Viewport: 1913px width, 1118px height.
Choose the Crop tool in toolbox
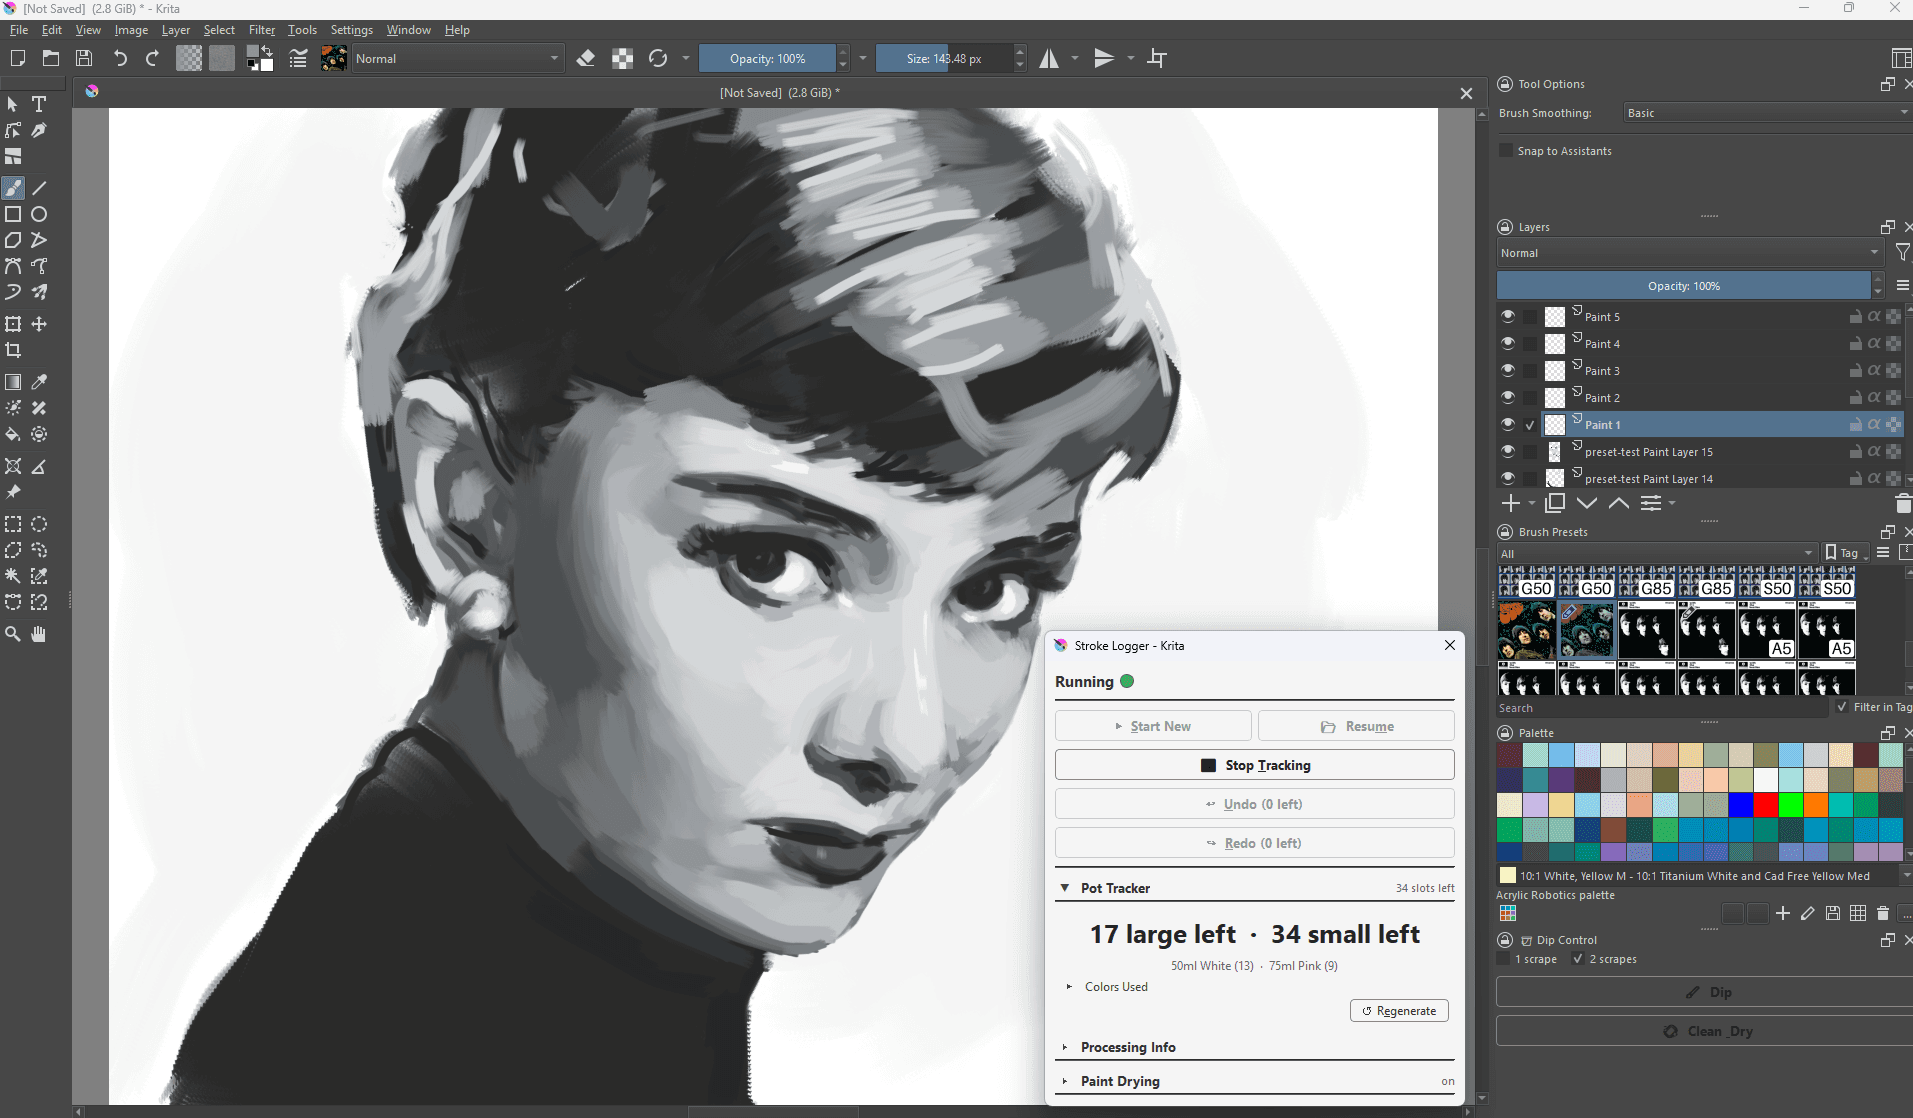[13, 350]
